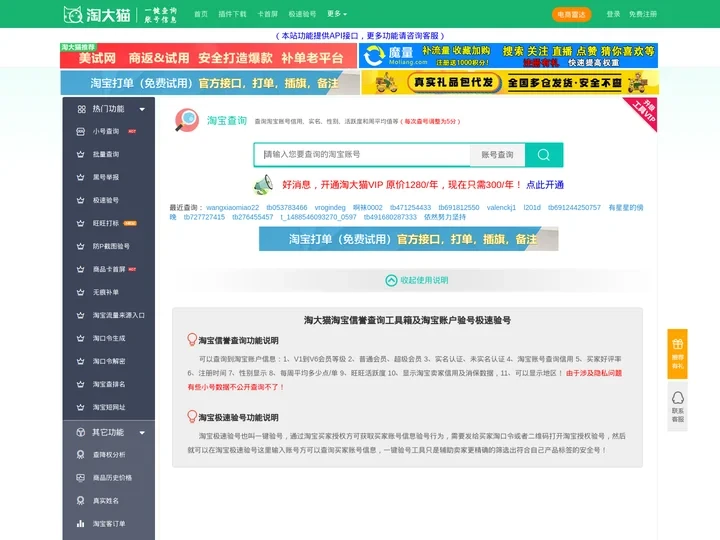Click the magnifier icon next to 淘宝查询 title
The image size is (720, 540).
[186, 120]
